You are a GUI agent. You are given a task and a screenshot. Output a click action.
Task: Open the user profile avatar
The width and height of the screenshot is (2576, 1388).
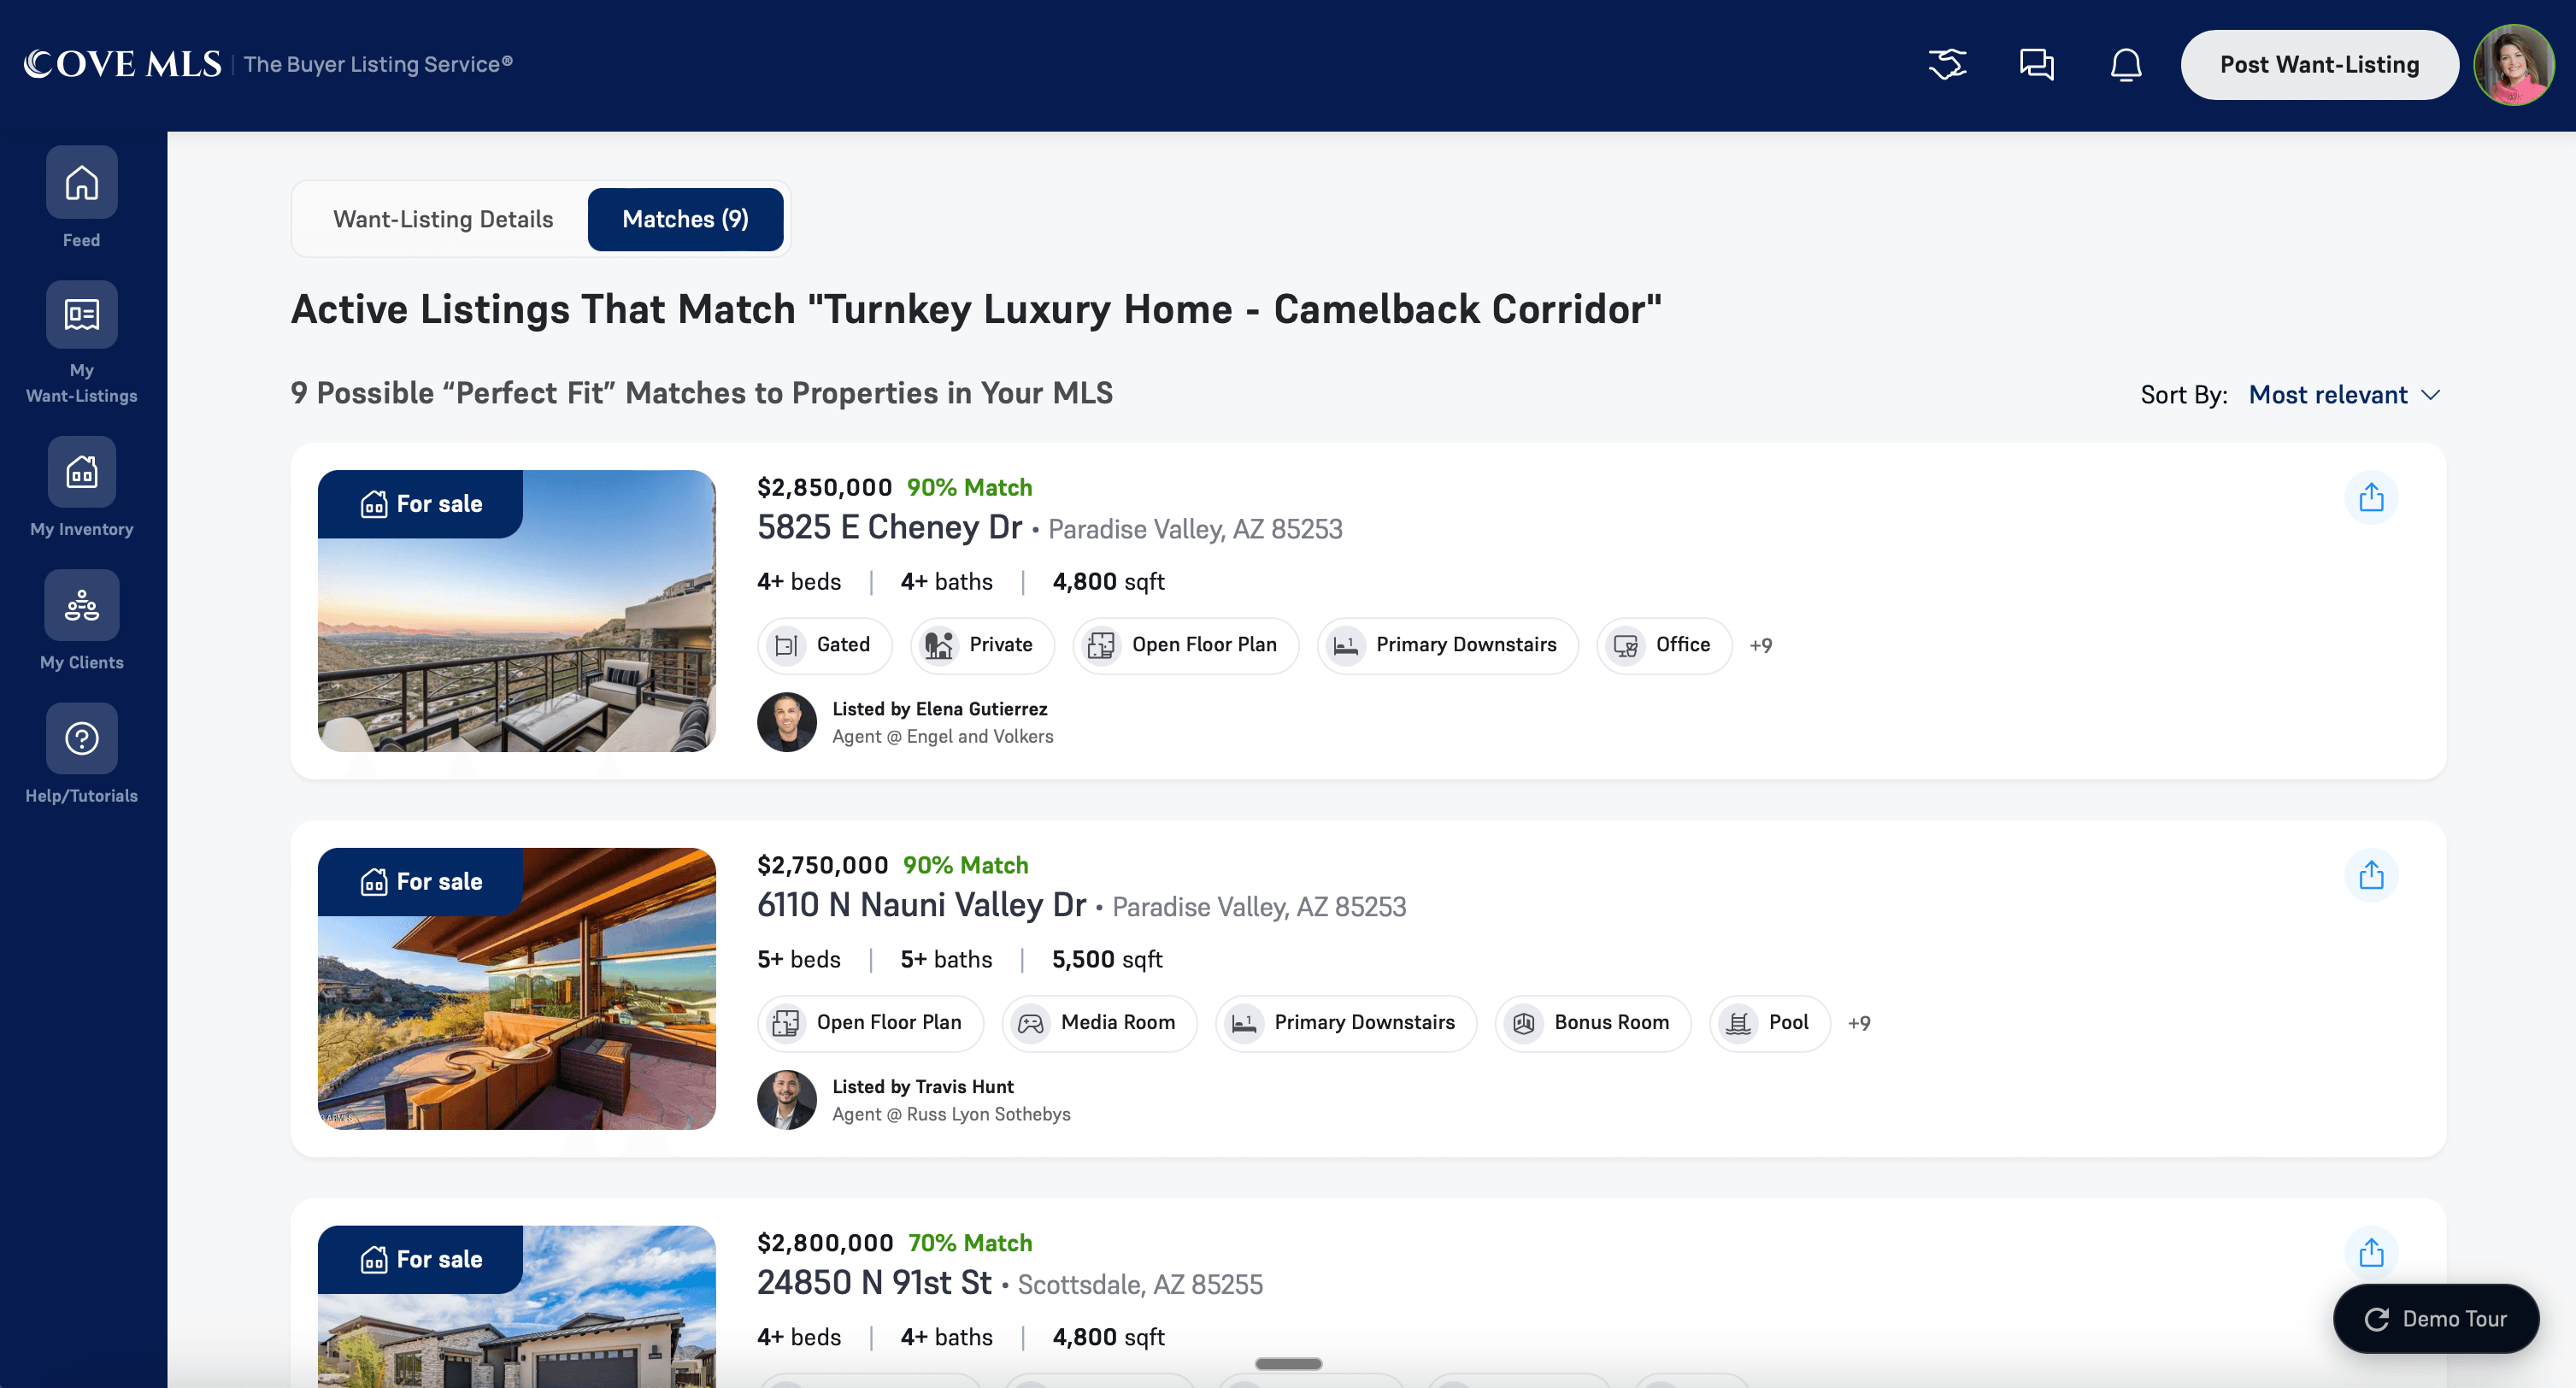(2513, 65)
